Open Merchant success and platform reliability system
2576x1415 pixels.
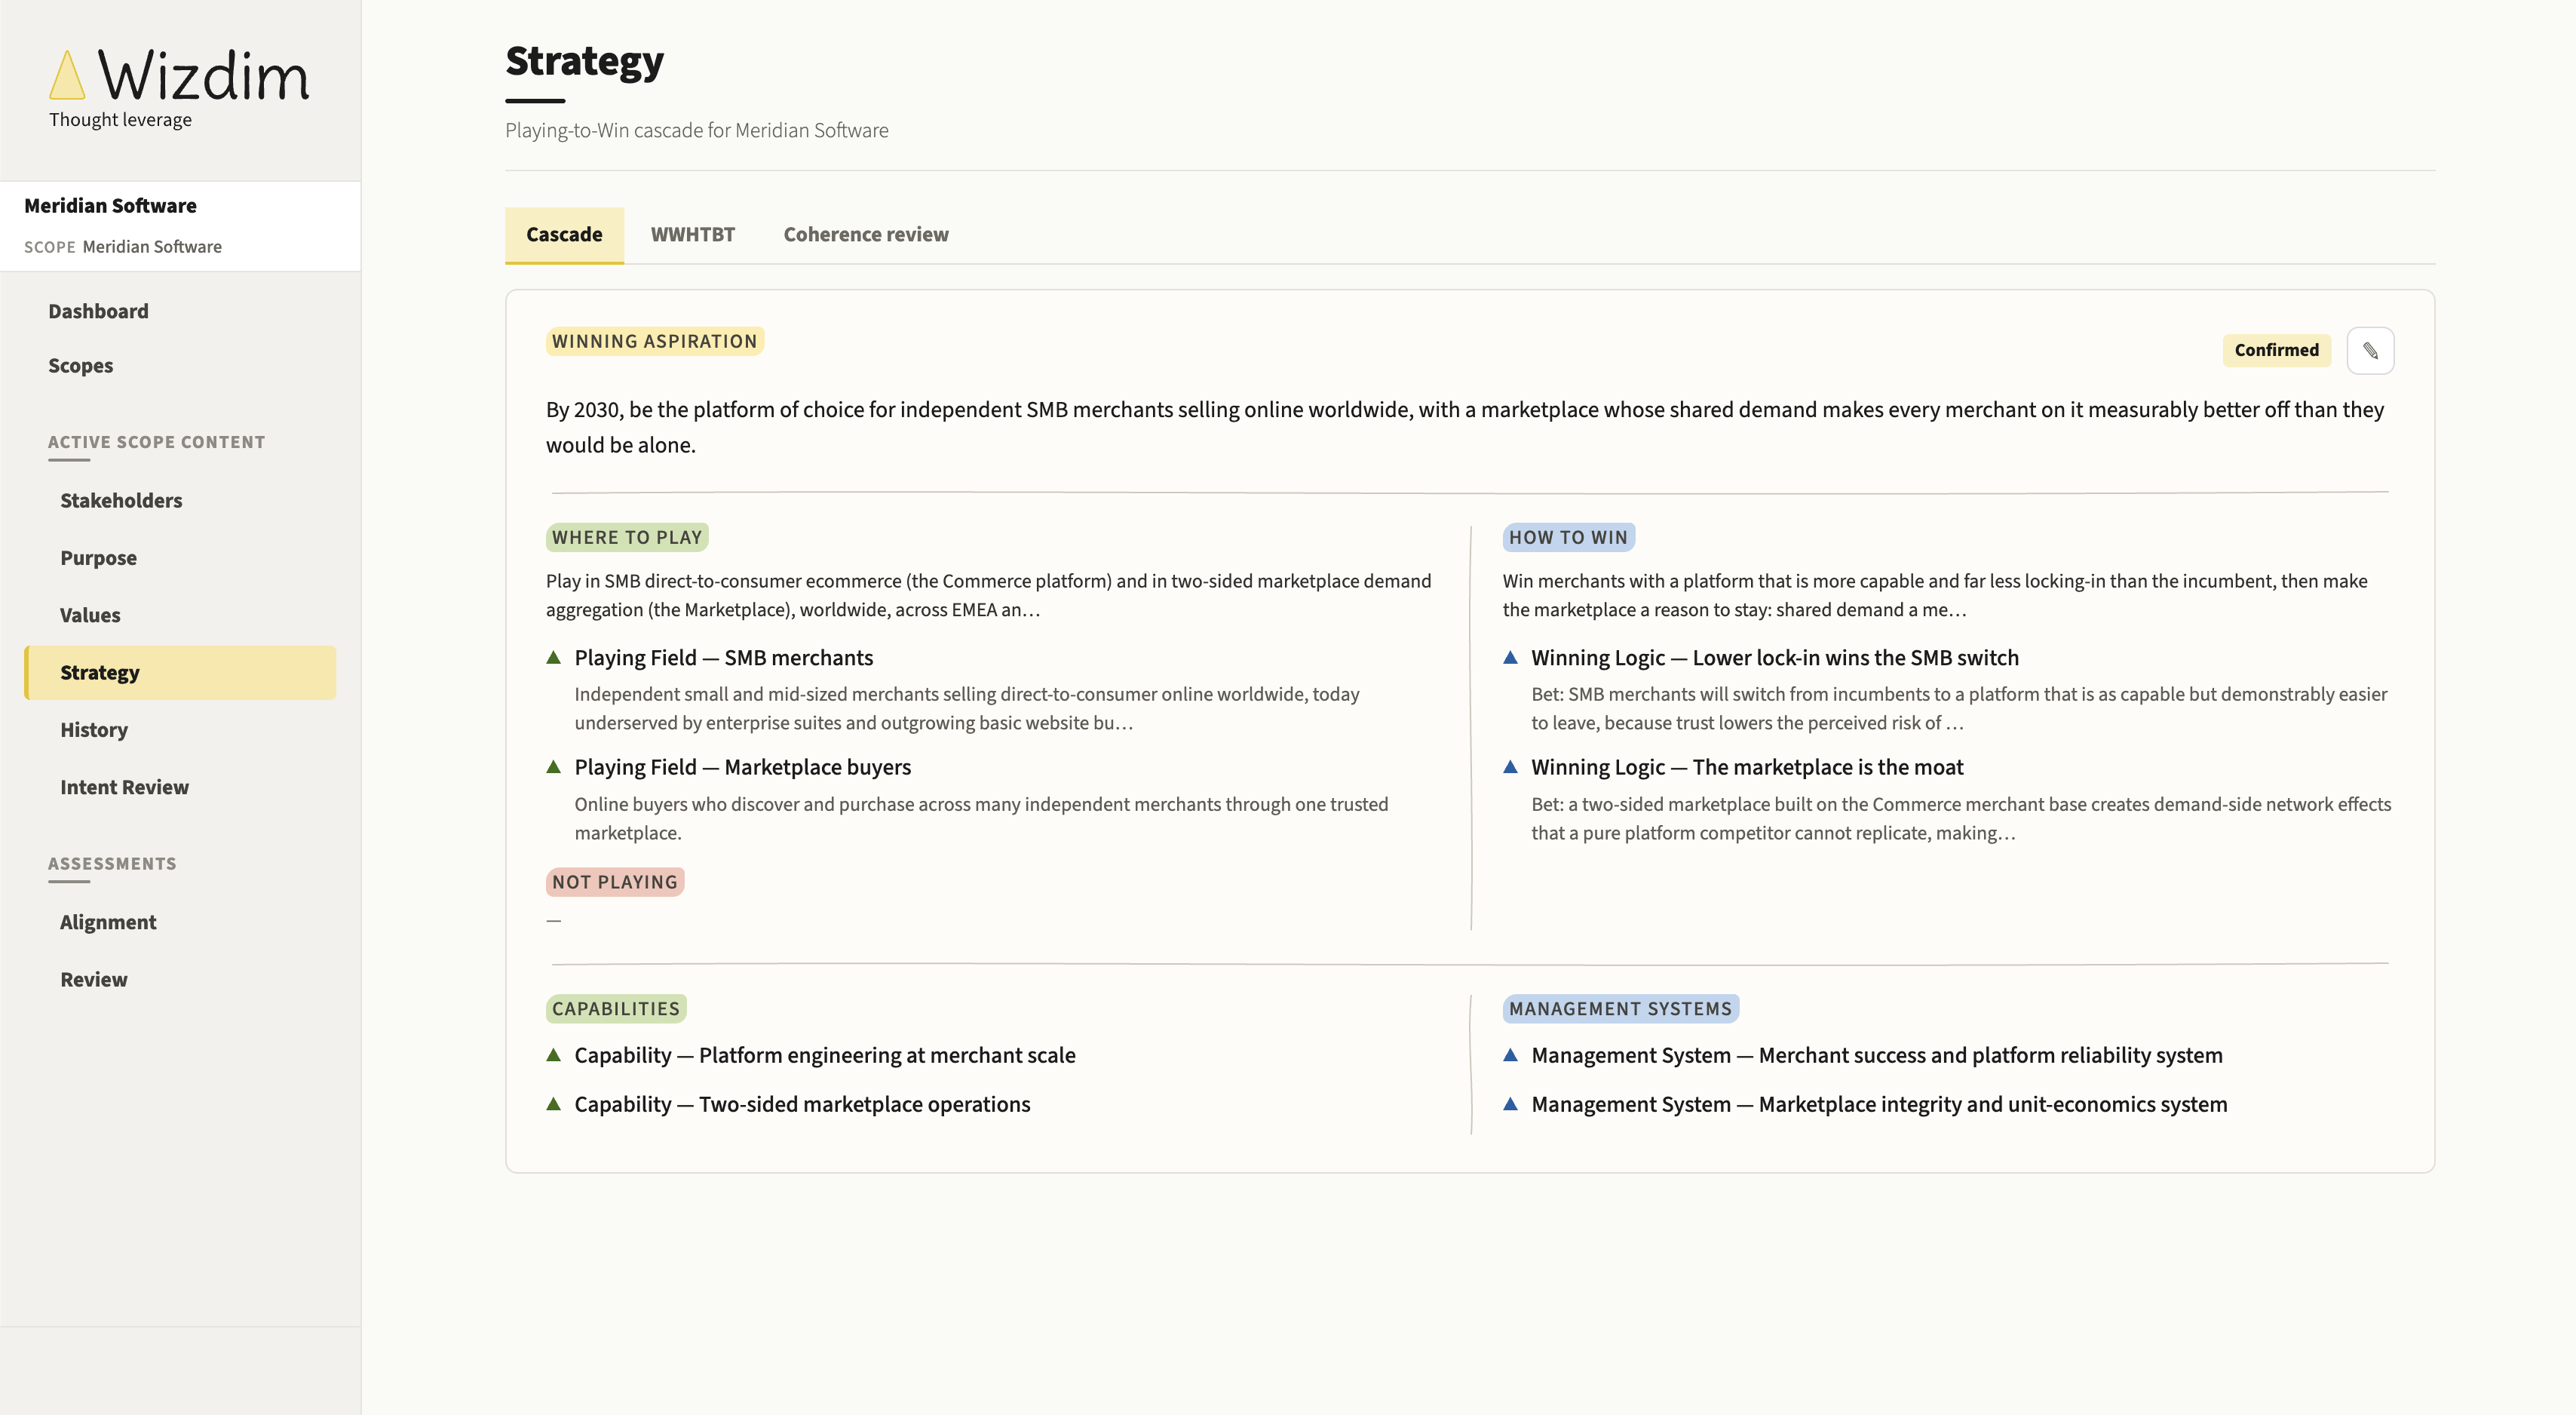click(x=1877, y=1055)
